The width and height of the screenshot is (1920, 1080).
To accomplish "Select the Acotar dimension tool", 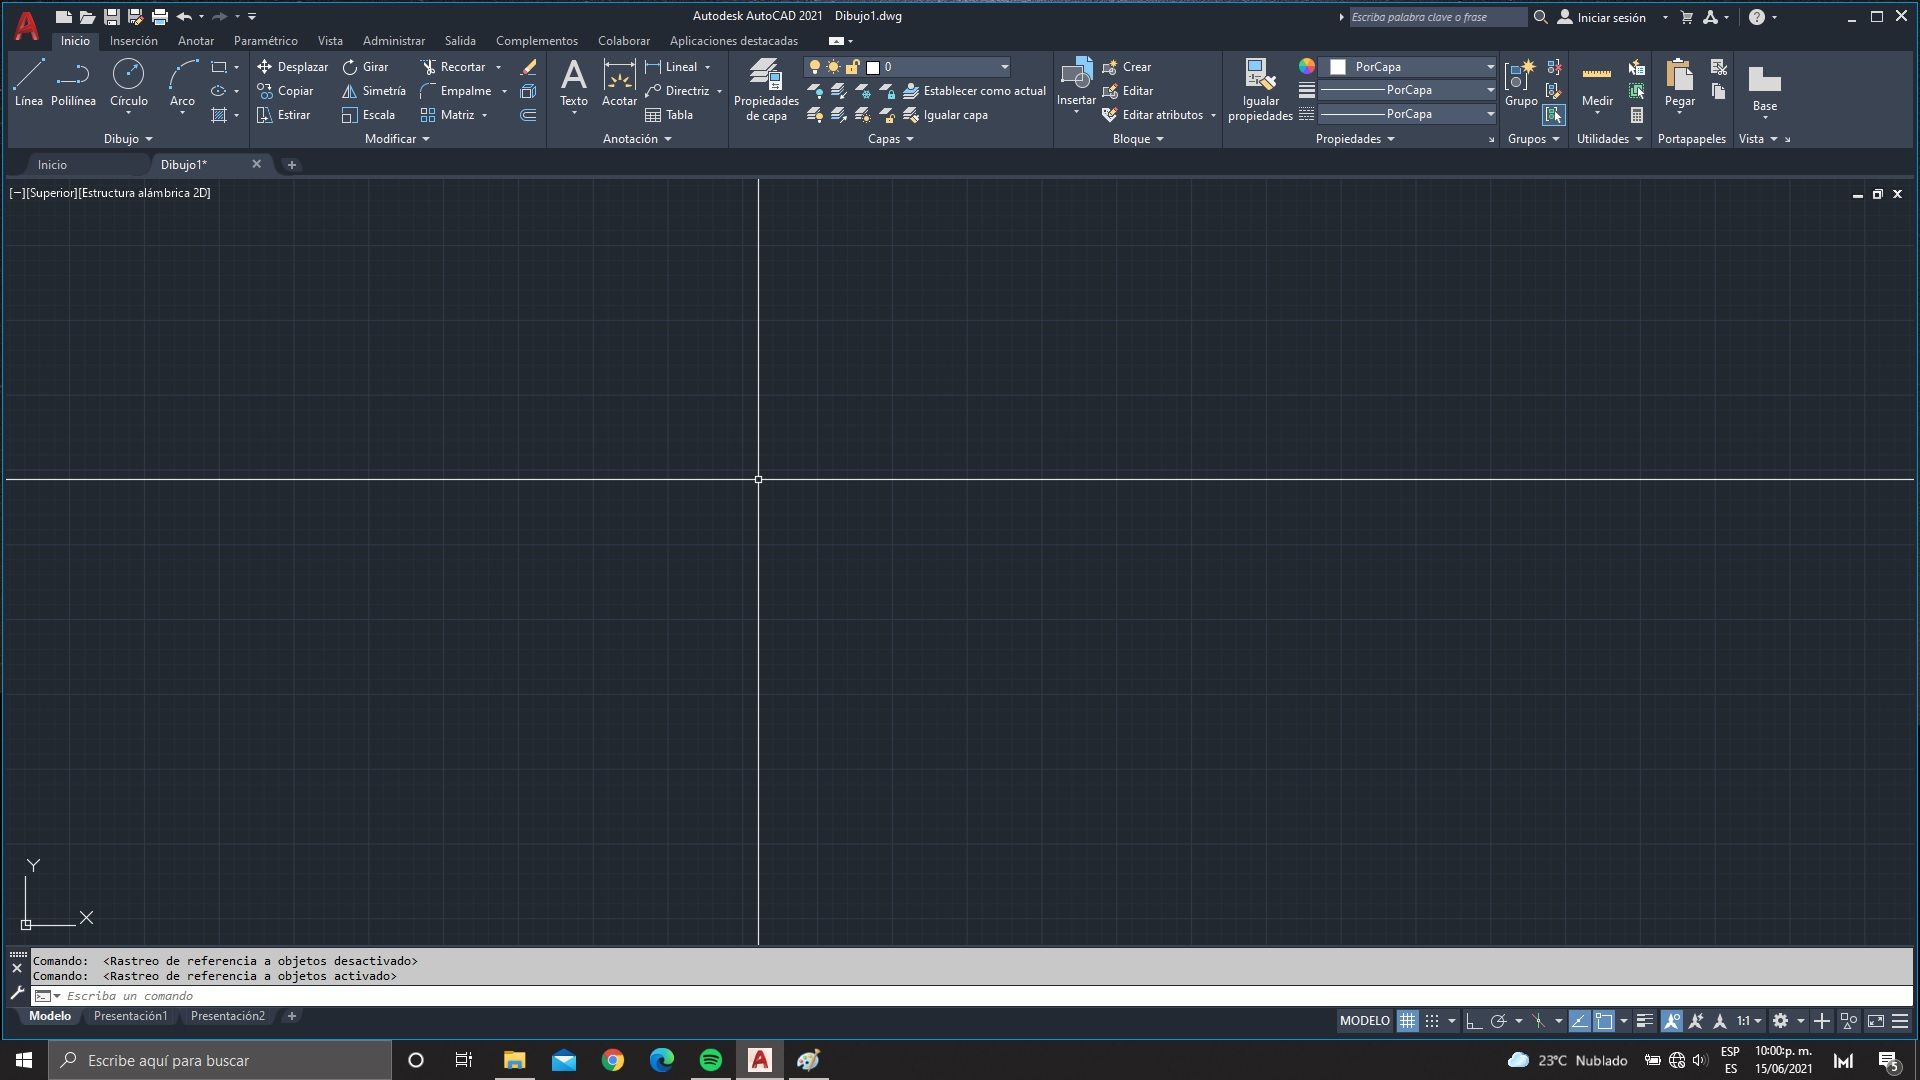I will coord(619,82).
